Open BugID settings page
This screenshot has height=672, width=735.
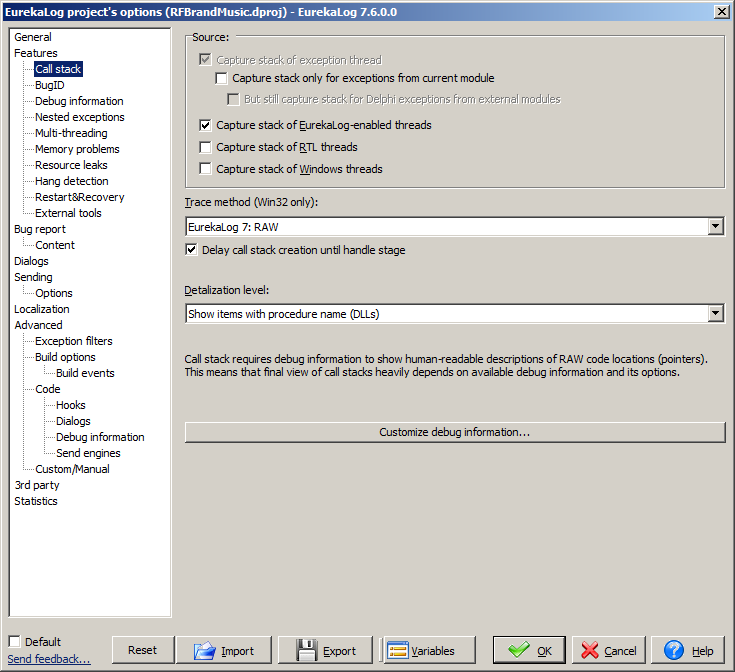tap(50, 85)
